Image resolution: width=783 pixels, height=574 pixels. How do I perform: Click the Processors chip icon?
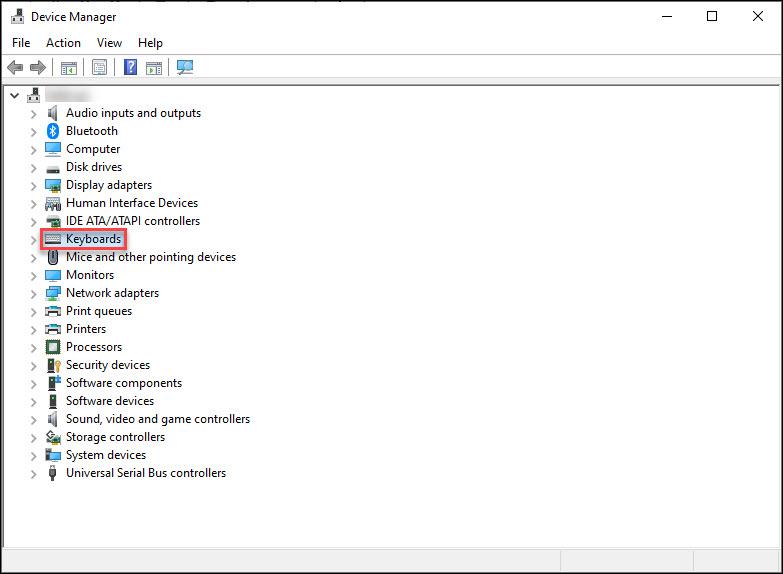53,347
